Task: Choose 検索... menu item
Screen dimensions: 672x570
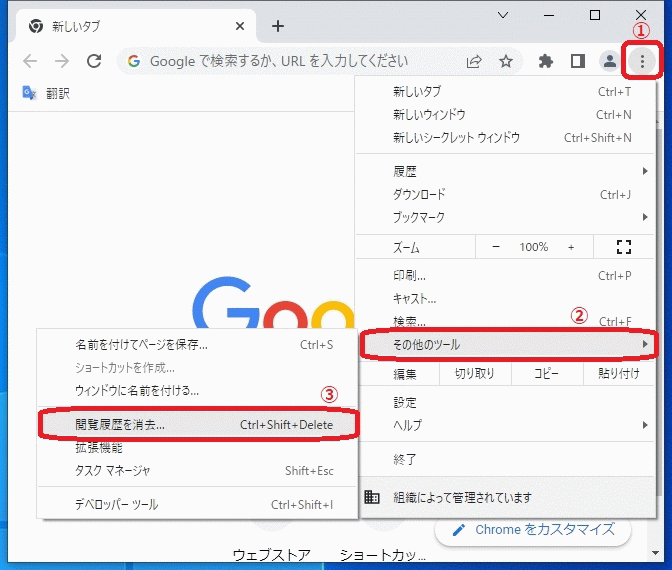Action: tap(506, 321)
